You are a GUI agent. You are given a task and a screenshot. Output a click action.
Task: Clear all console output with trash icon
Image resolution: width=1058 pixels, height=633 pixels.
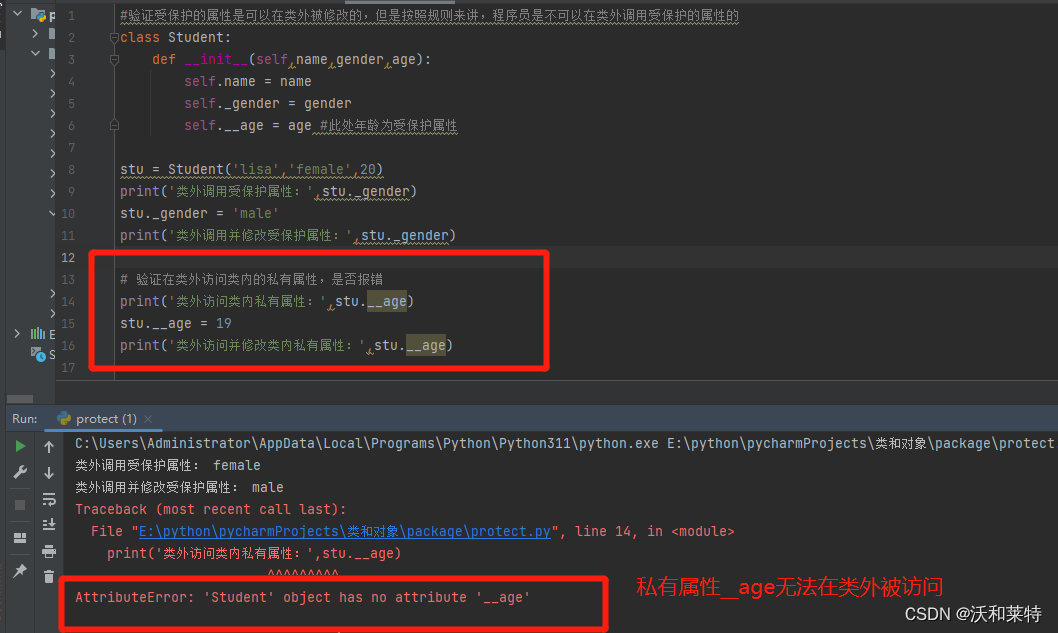pos(49,577)
